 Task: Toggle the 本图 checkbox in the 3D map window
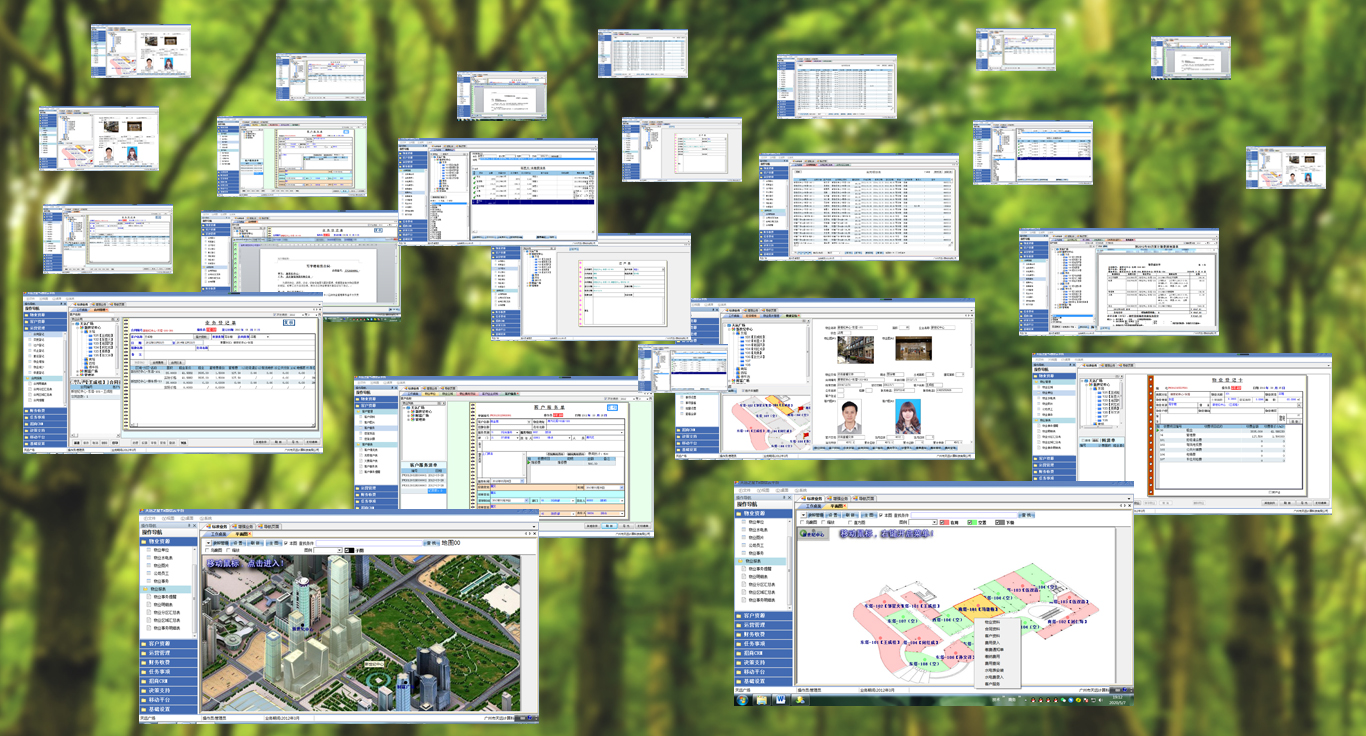coord(285,543)
